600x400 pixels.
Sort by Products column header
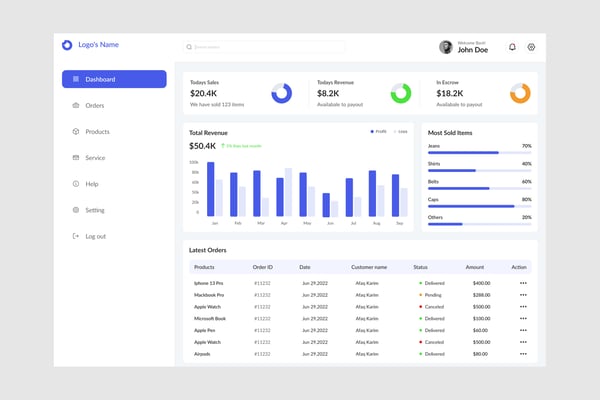coord(204,267)
